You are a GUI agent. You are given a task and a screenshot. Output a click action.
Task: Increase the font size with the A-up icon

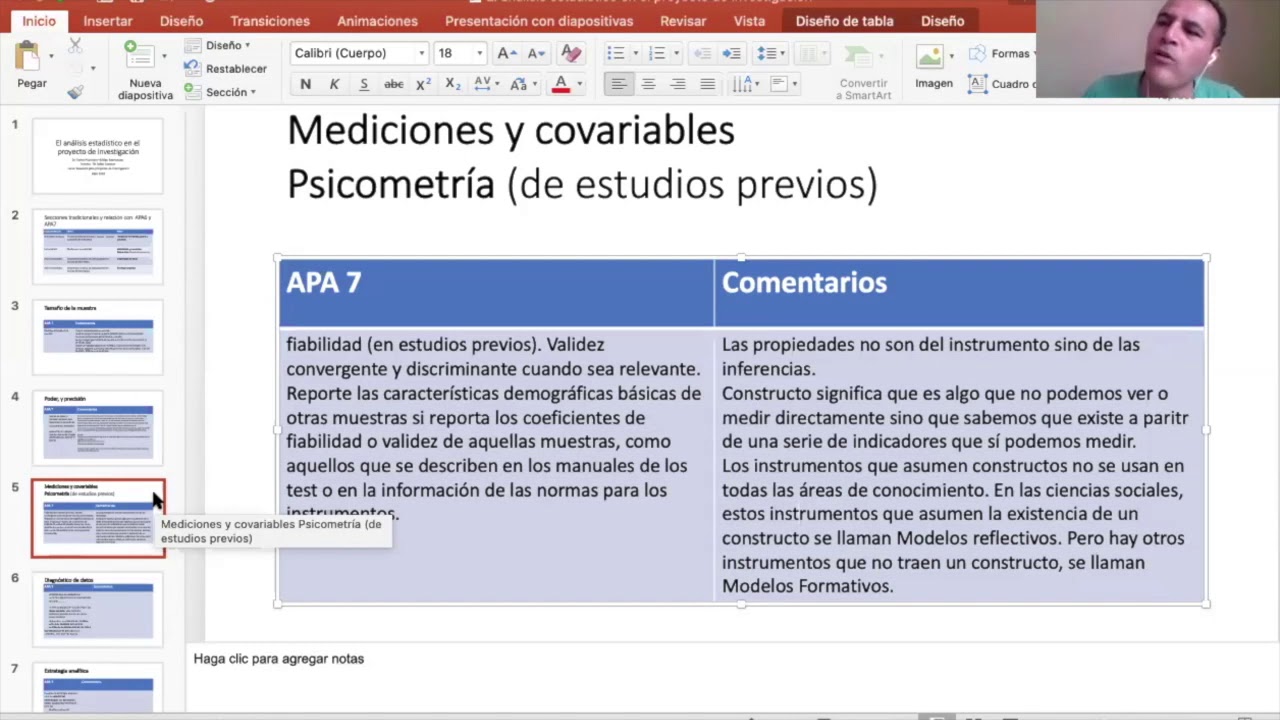(506, 53)
